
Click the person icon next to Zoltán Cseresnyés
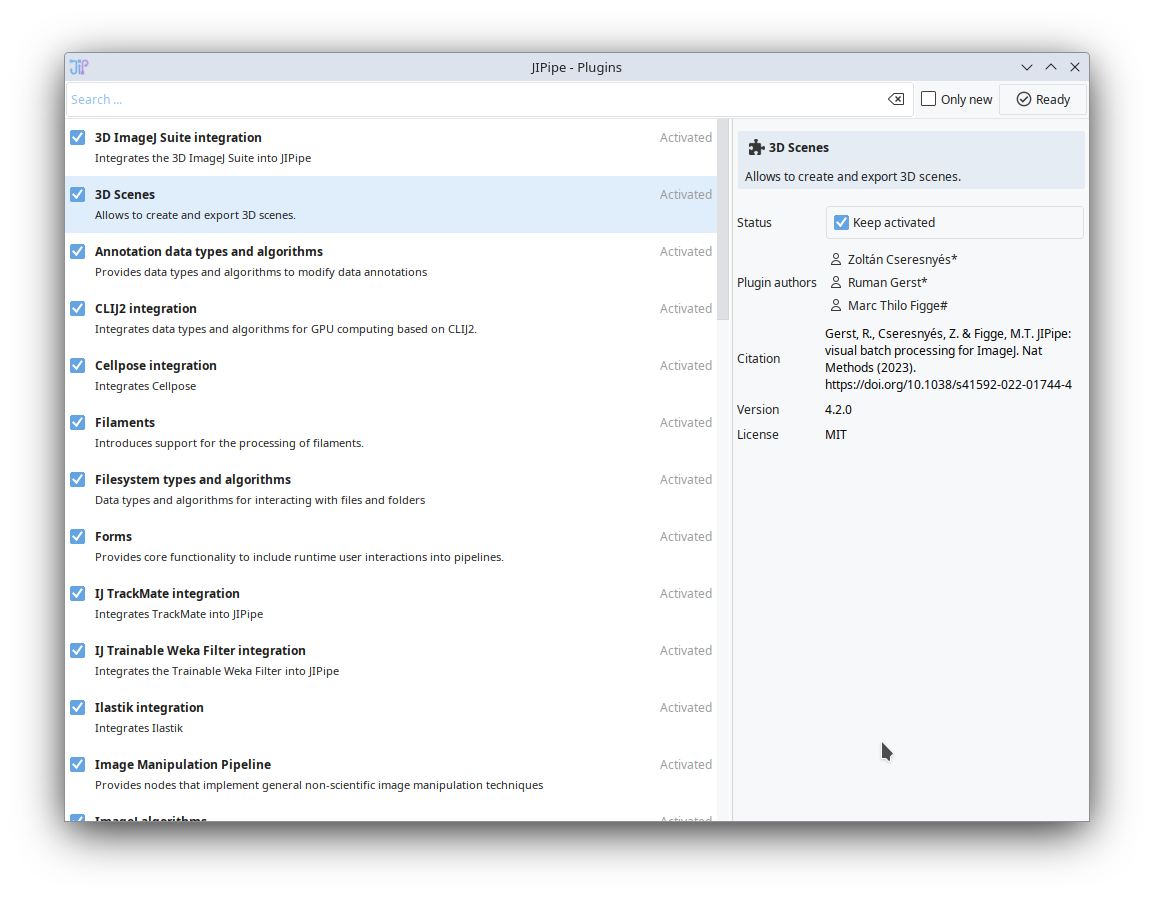point(835,259)
